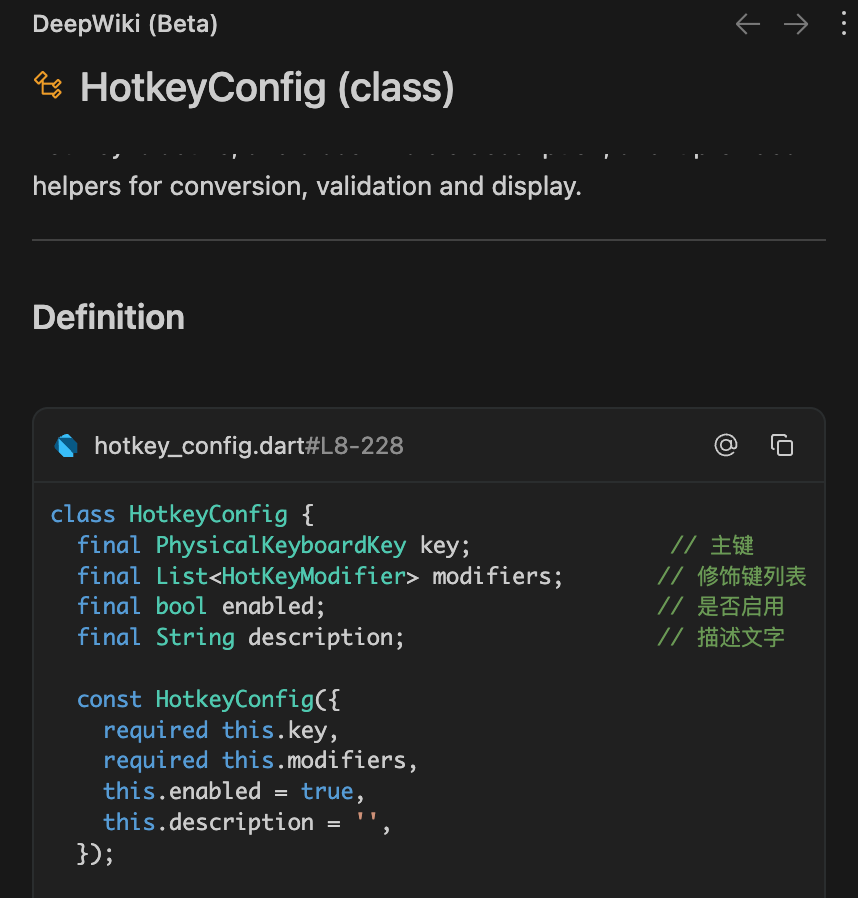Click 'final bool enabled;' line
Image resolution: width=858 pixels, height=898 pixels.
coord(201,606)
